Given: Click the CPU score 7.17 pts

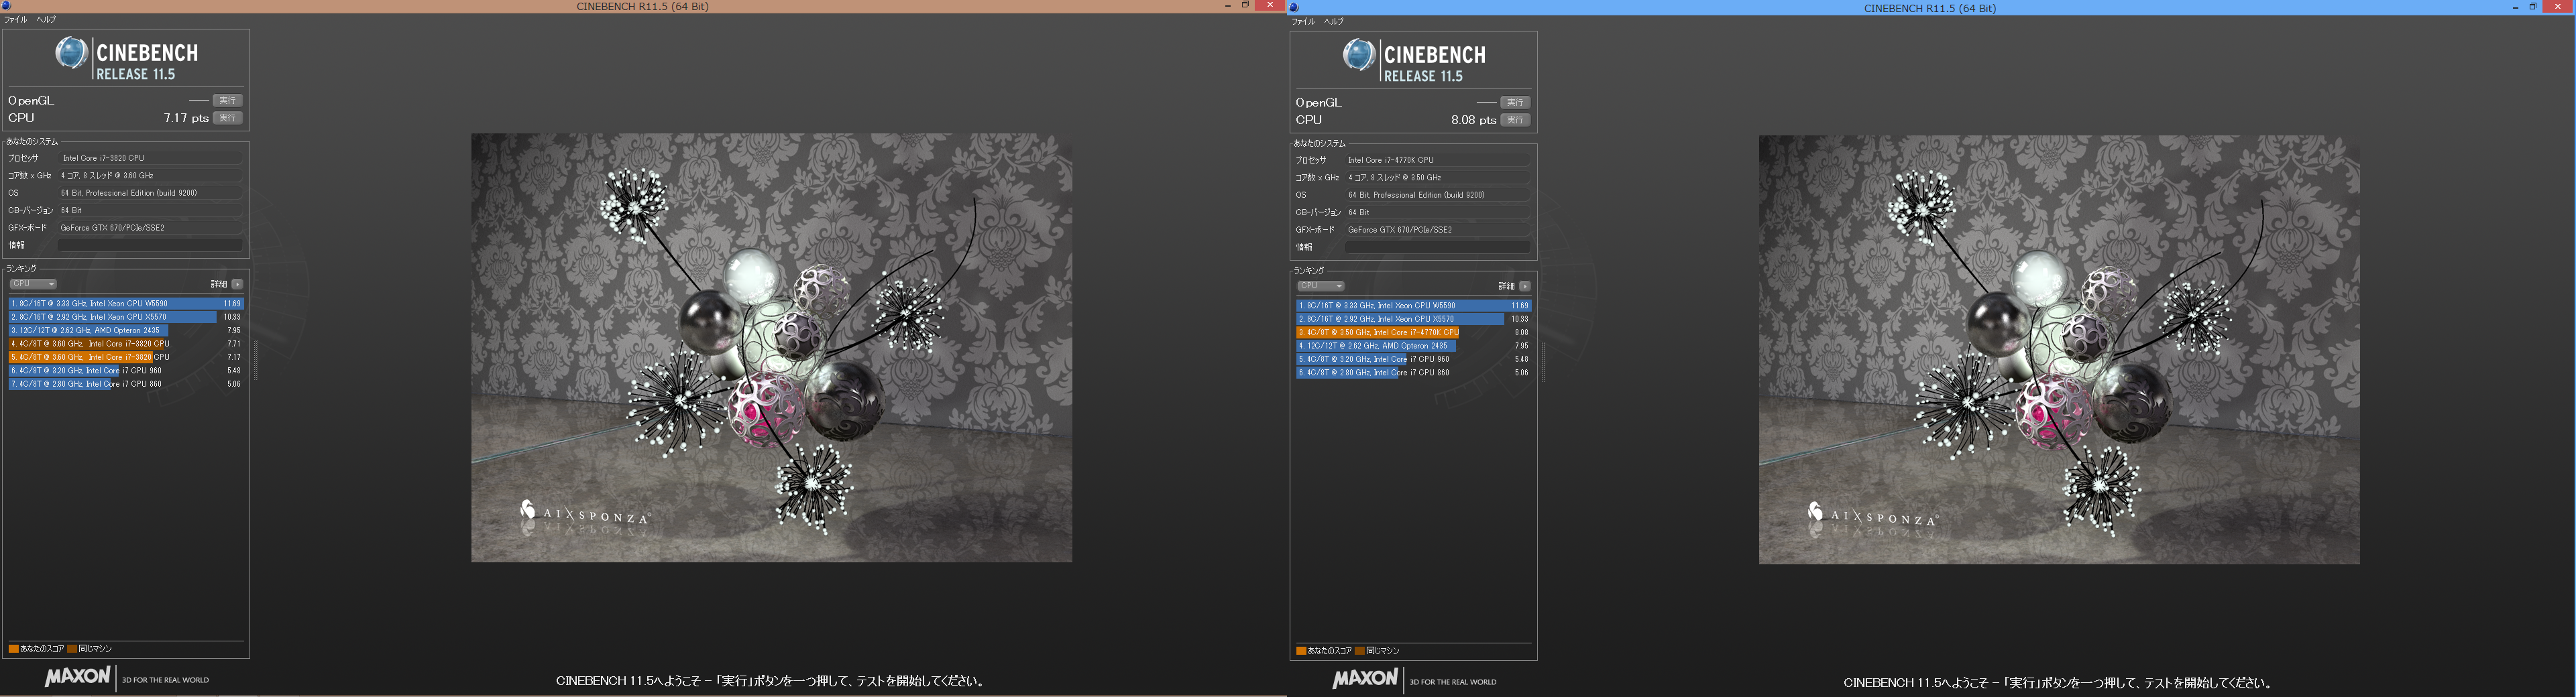Looking at the screenshot, I should (x=186, y=118).
